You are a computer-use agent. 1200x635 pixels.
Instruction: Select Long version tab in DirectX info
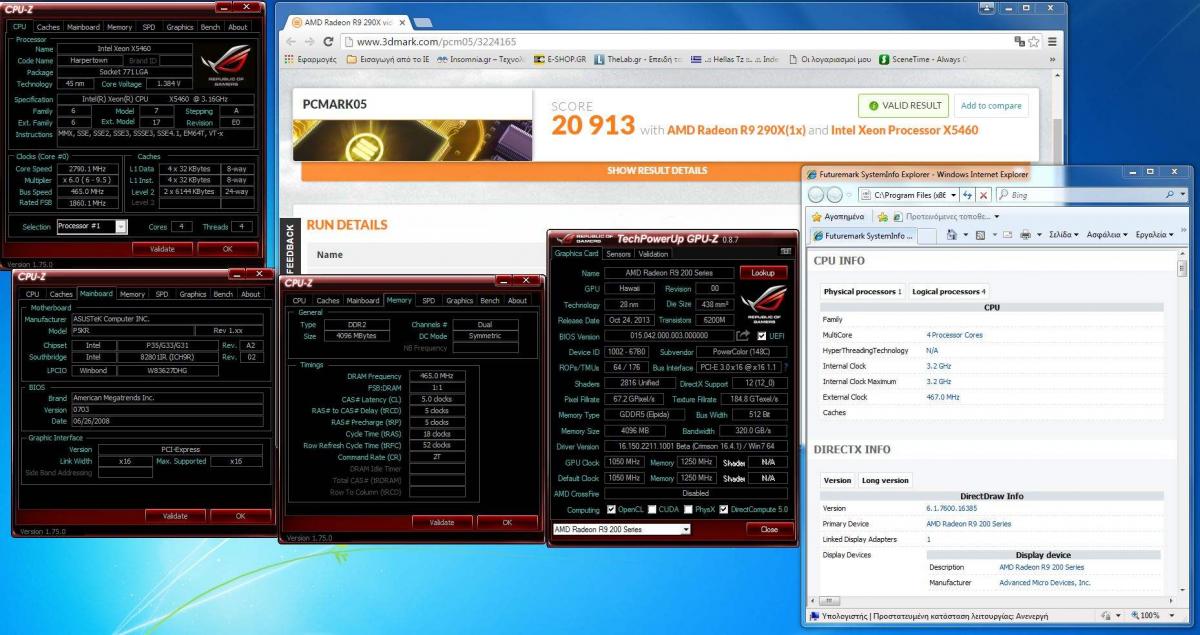click(885, 480)
